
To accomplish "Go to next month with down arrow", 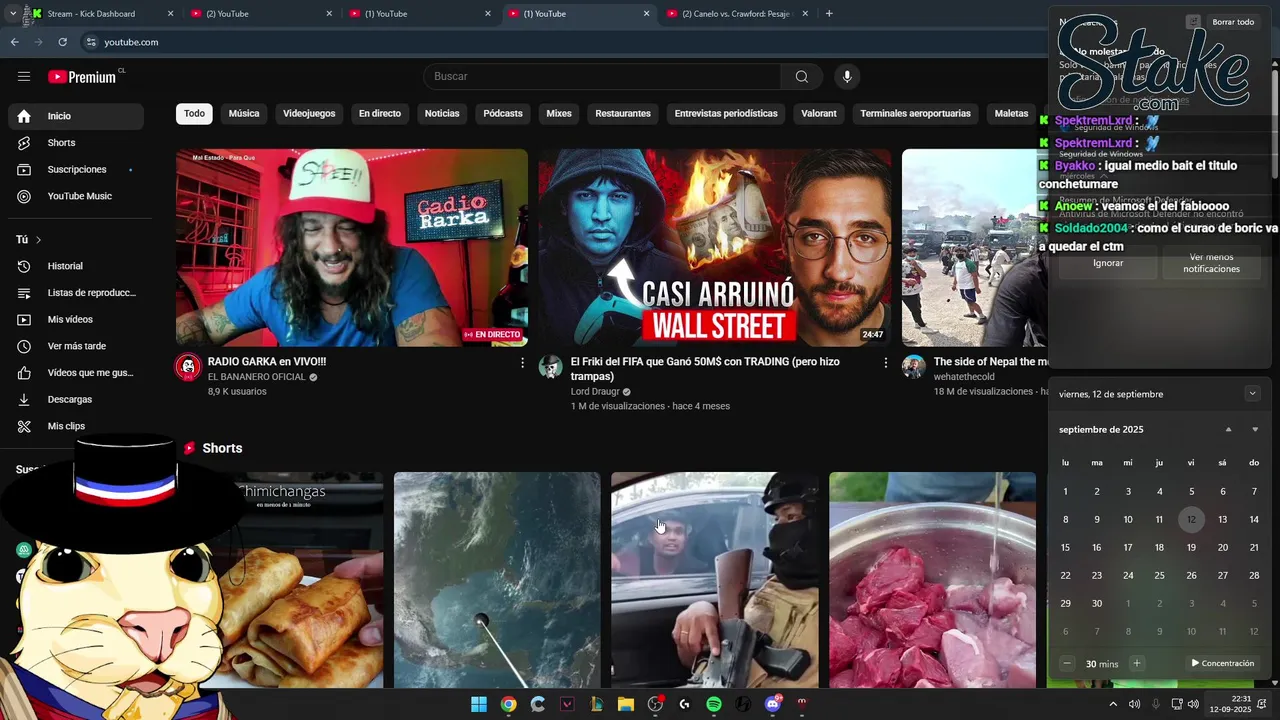I will pos(1255,429).
